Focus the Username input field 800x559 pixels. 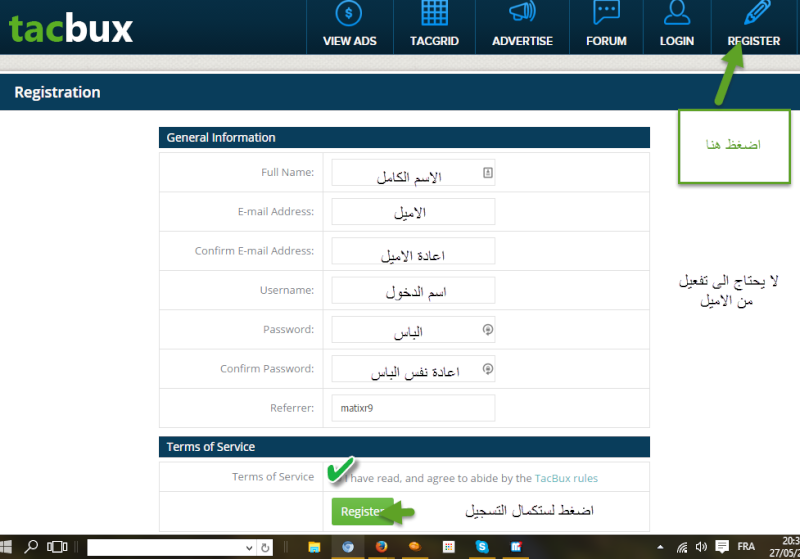click(413, 290)
